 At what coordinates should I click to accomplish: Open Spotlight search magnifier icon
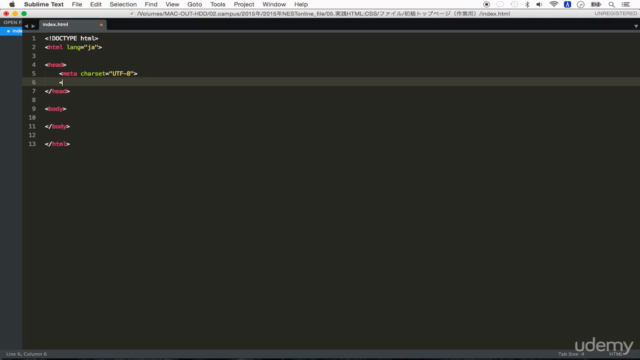point(611,4)
